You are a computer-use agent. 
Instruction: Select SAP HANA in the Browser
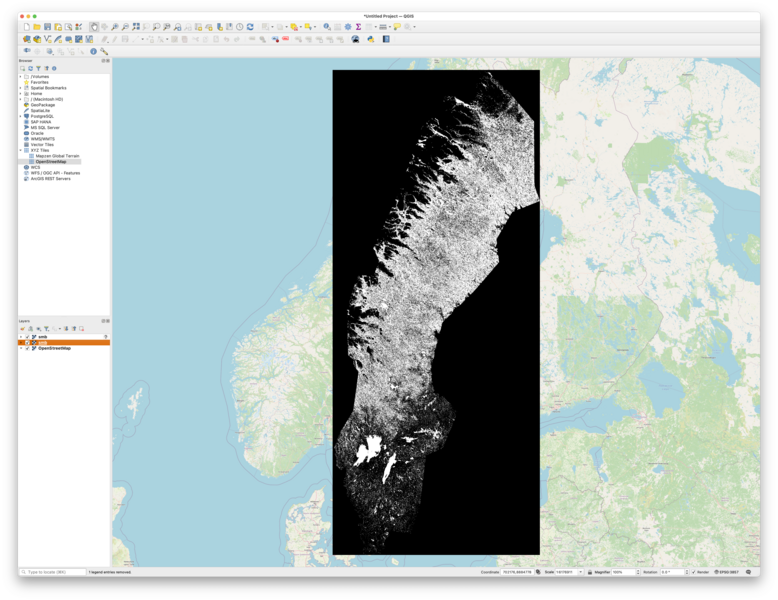pyautogui.click(x=41, y=122)
